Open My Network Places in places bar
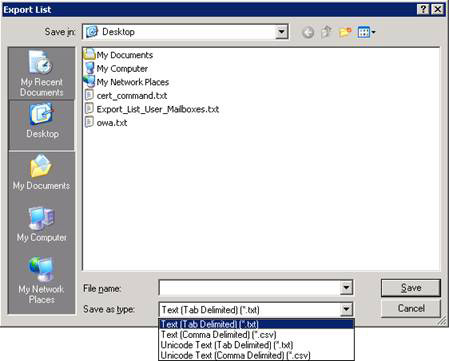Viewport: 449px width, 361px height. 42,280
